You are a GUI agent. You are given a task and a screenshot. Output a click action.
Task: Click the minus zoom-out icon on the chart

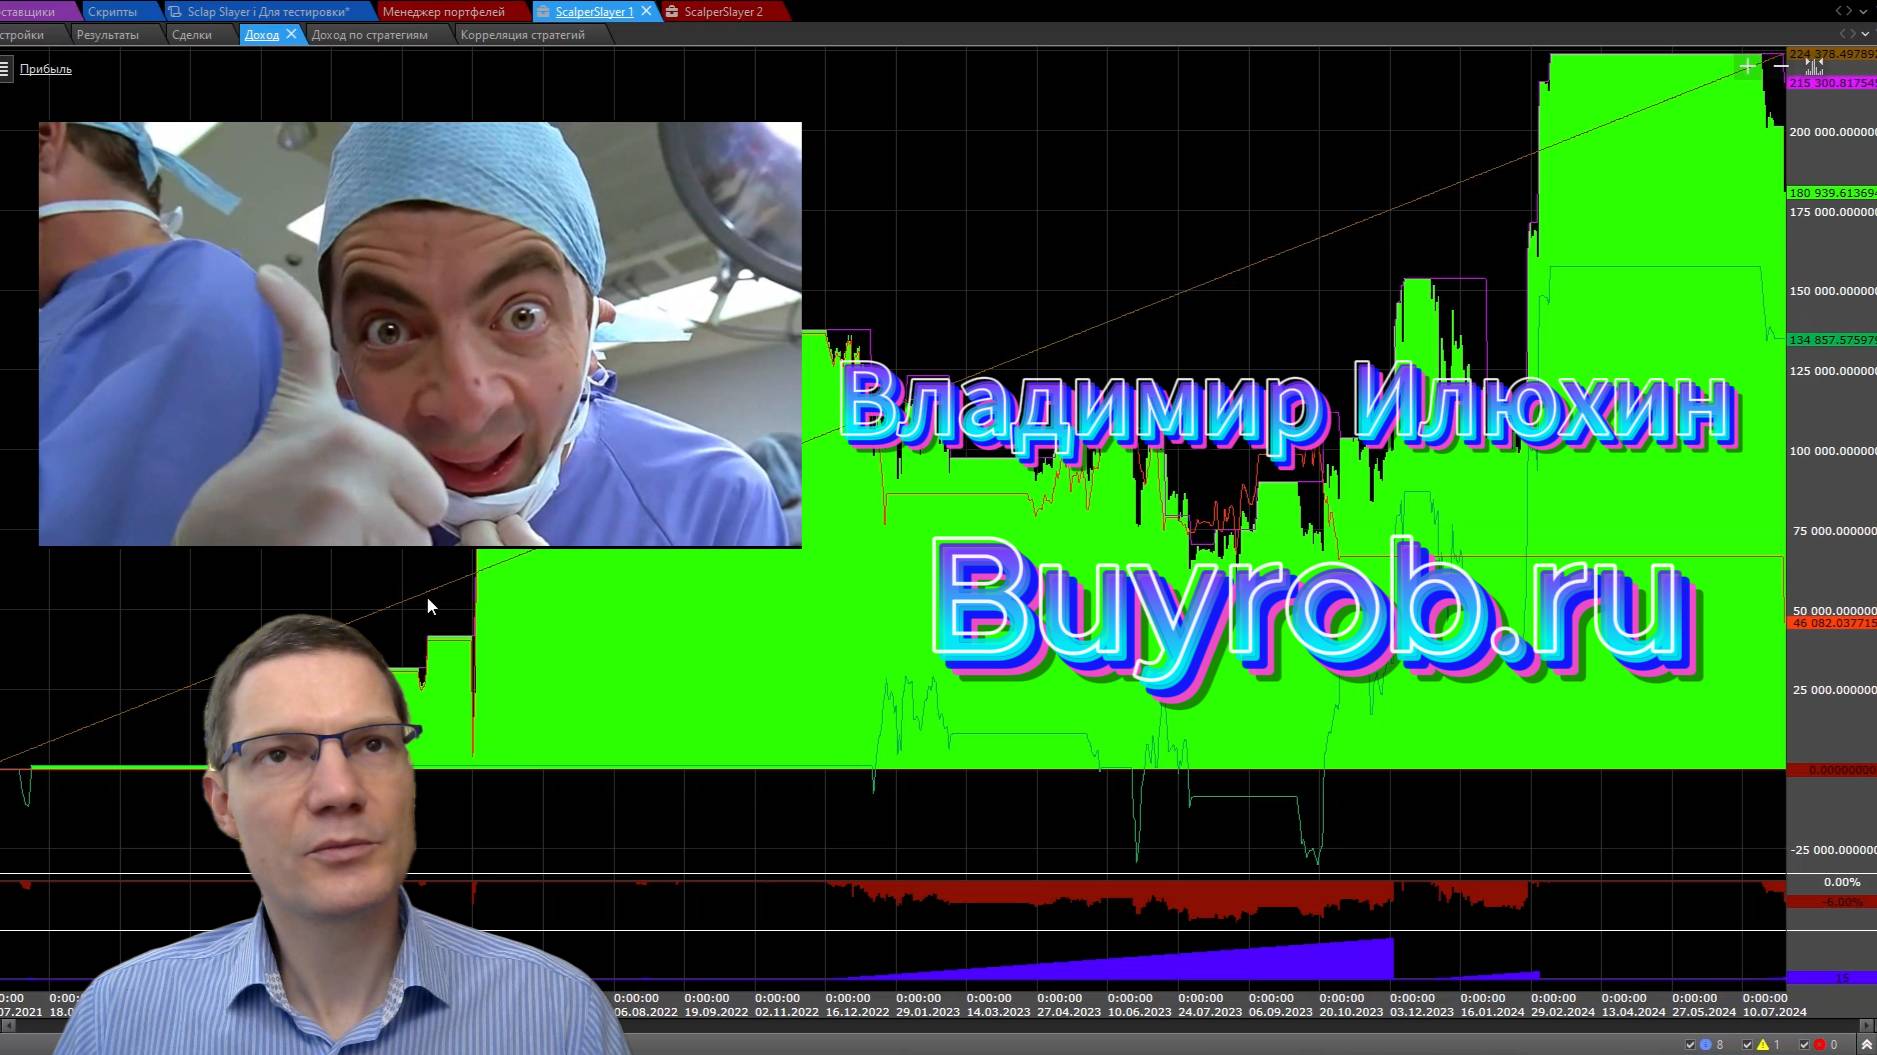point(1781,67)
